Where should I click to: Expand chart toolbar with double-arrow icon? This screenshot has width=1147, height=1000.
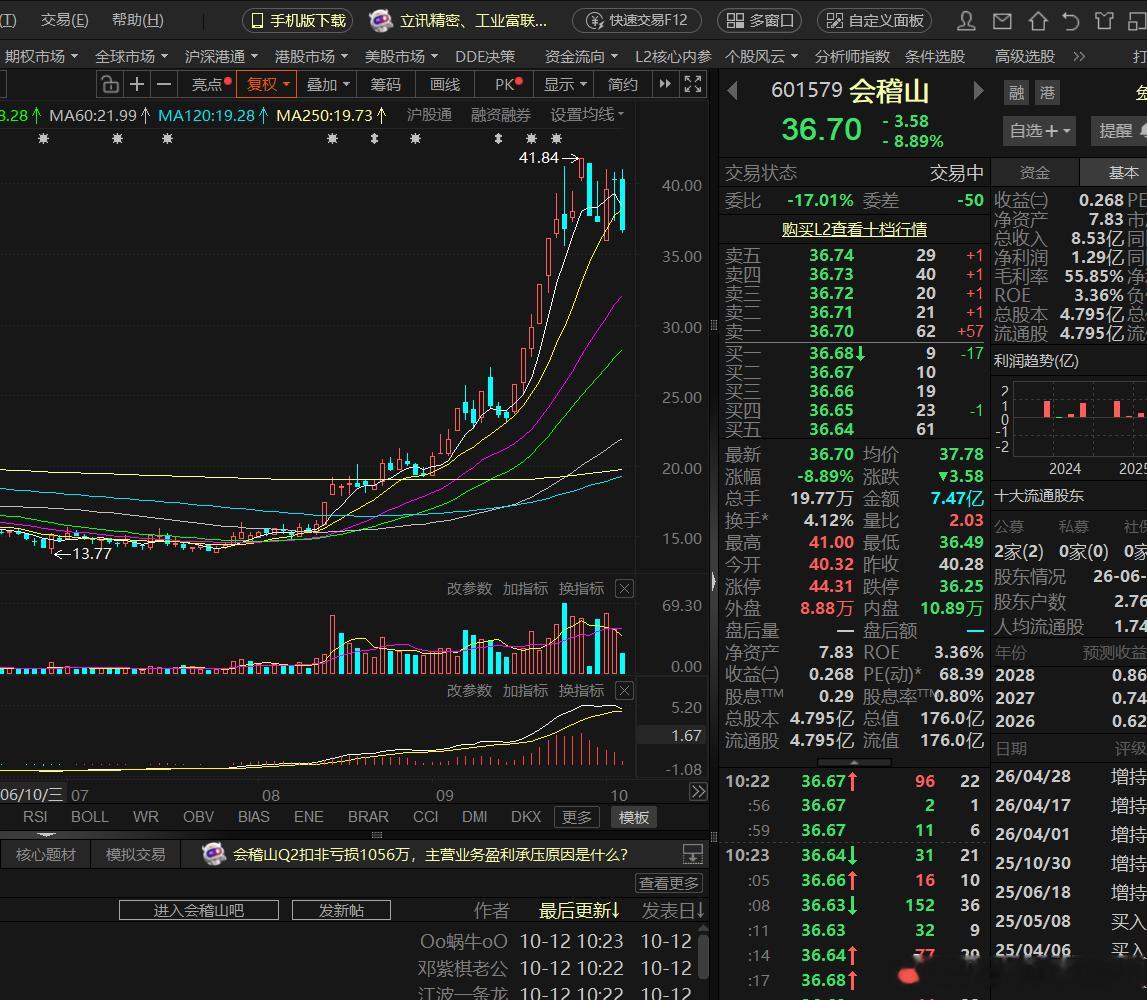(x=665, y=84)
